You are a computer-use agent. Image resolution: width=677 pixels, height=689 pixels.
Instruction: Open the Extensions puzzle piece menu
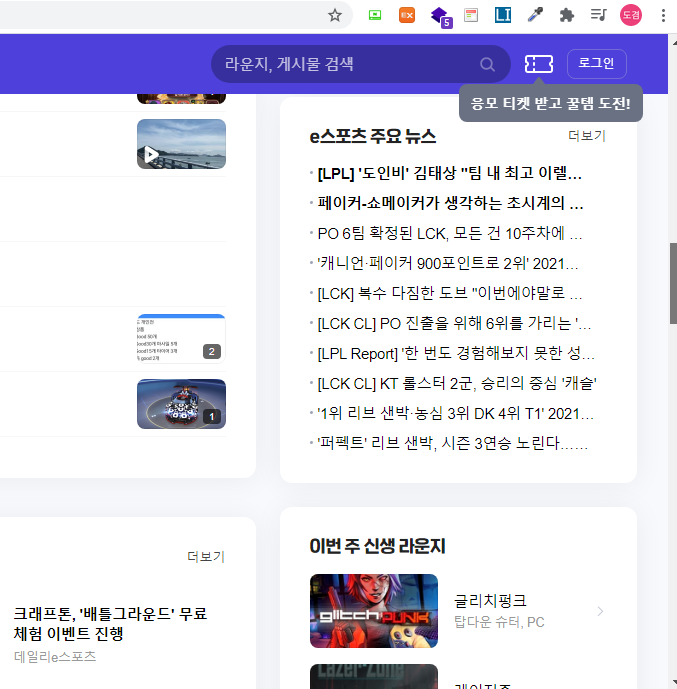[x=567, y=15]
